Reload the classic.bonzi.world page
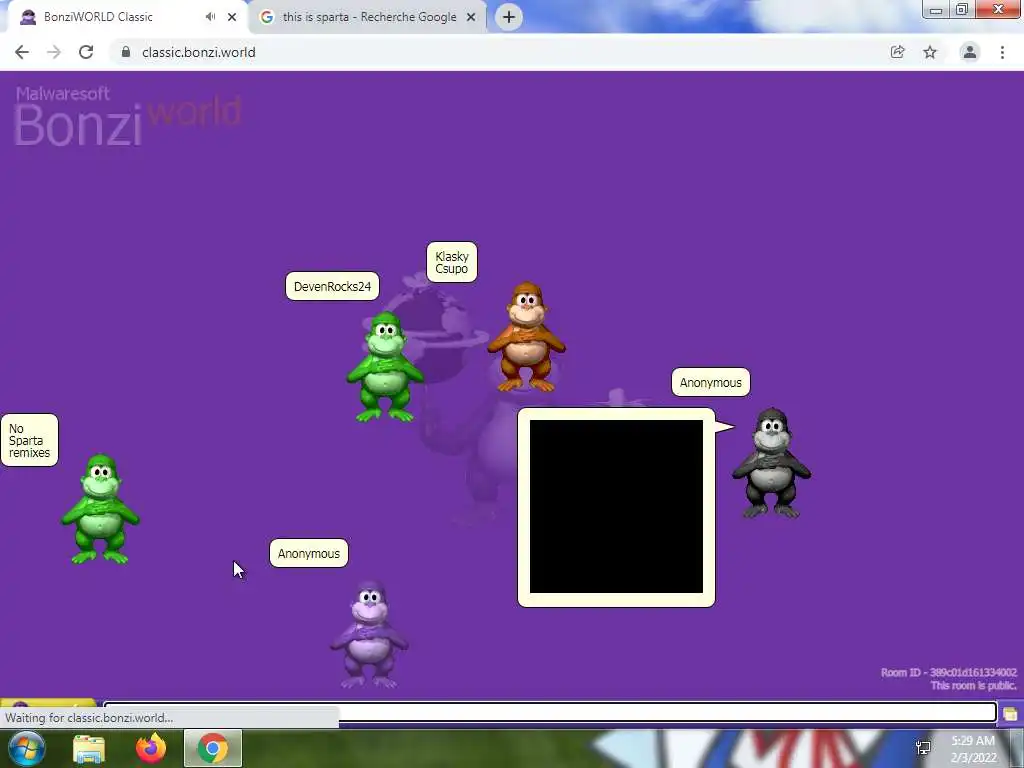Viewport: 1024px width, 768px height. [x=86, y=52]
